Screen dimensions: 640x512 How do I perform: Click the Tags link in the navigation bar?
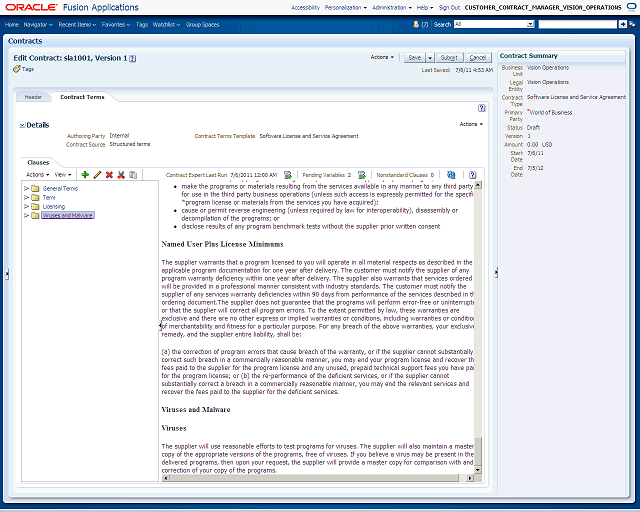click(x=142, y=24)
